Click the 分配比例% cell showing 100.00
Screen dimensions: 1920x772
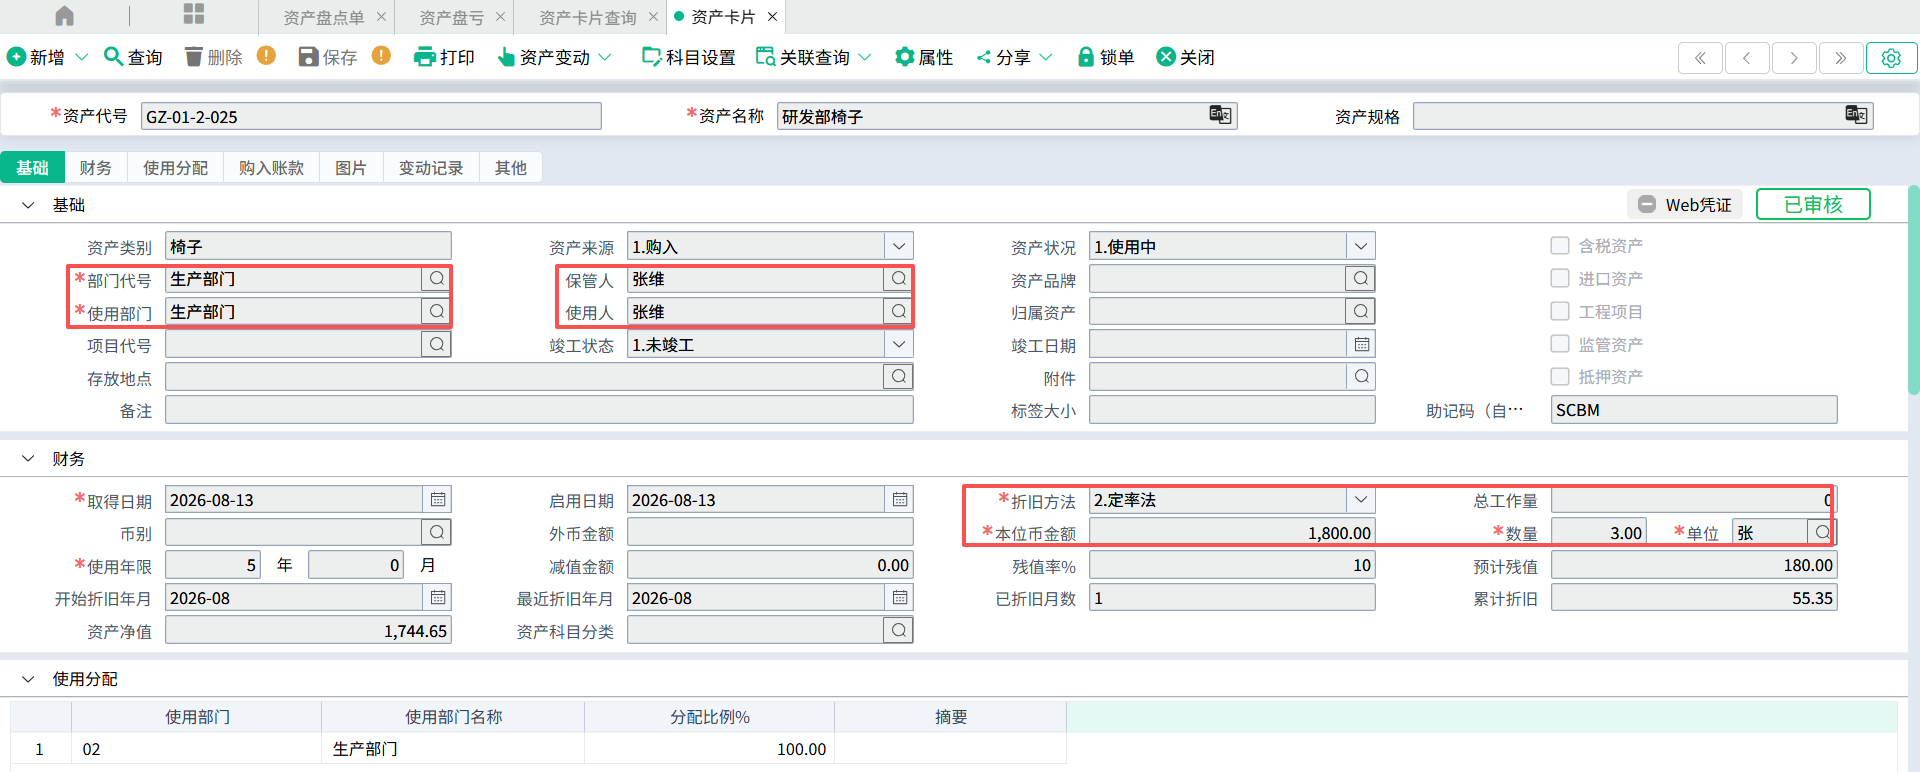[x=709, y=749]
